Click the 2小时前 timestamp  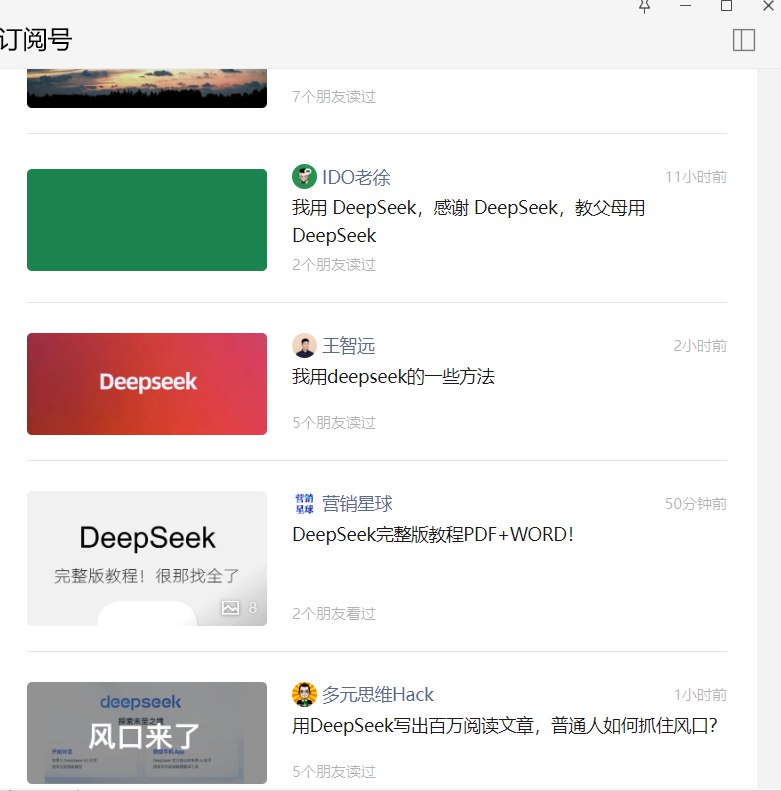tap(700, 346)
